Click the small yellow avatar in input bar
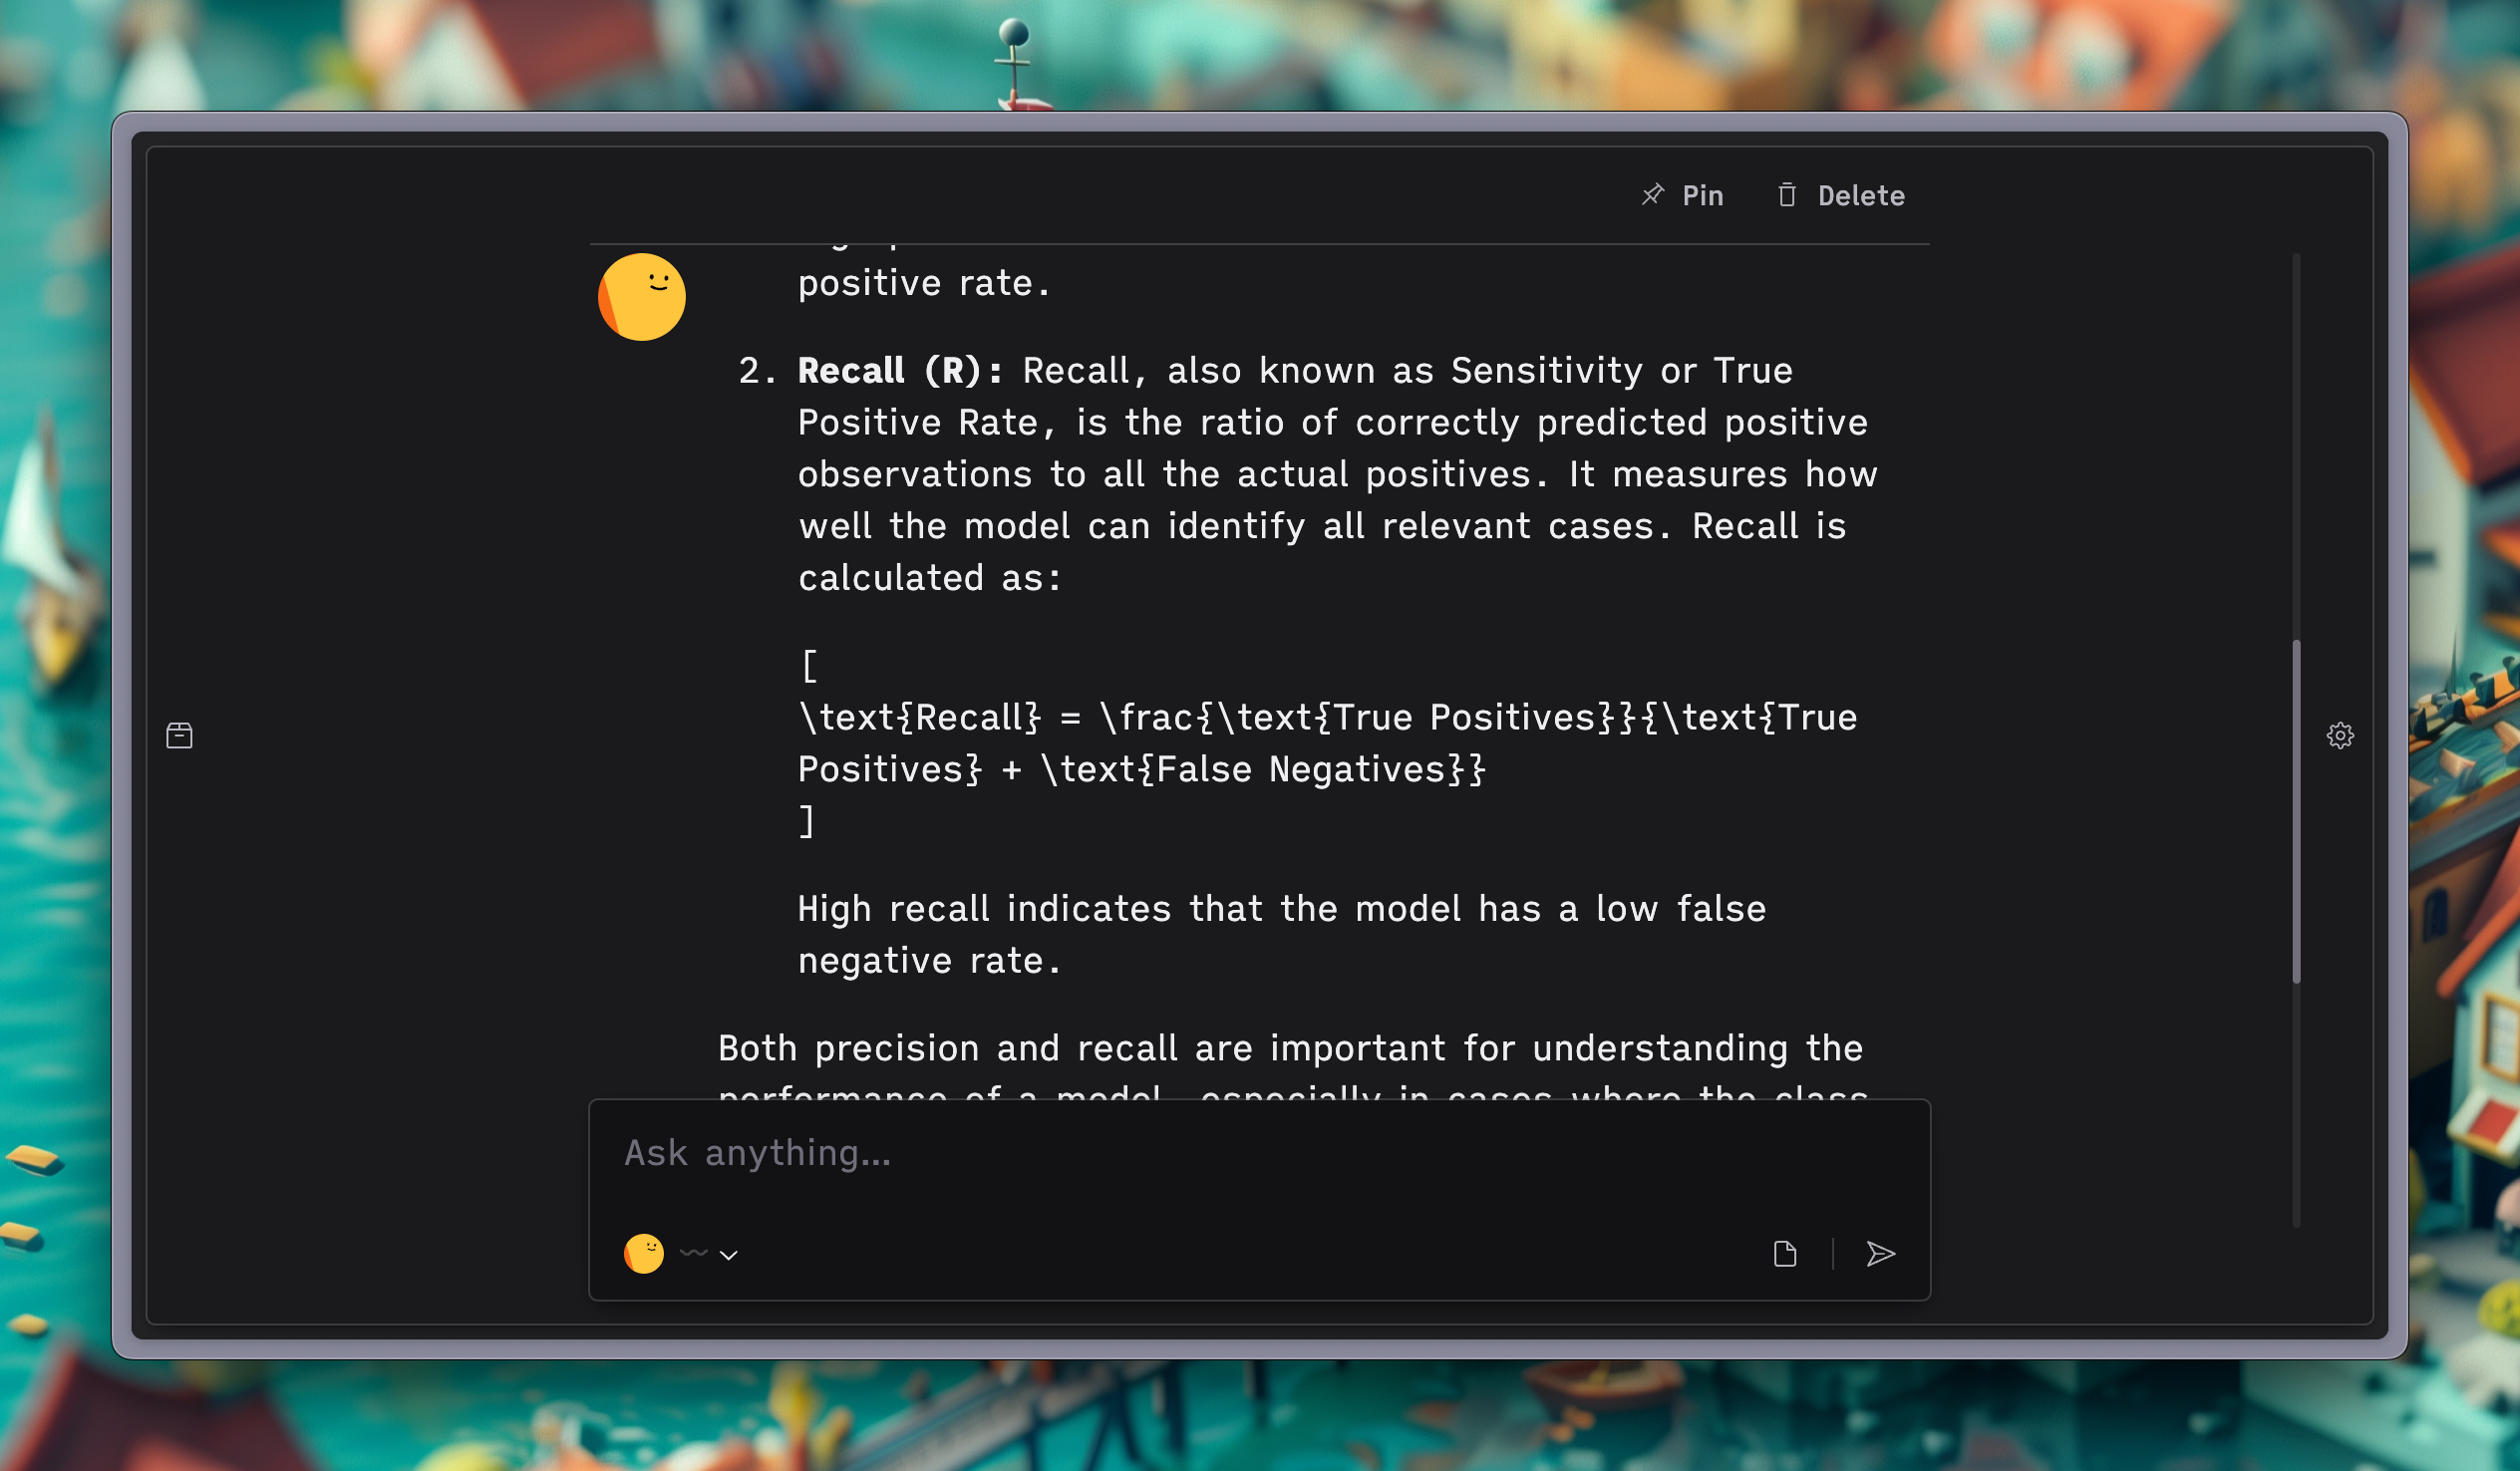Image resolution: width=2520 pixels, height=1471 pixels. point(643,1254)
